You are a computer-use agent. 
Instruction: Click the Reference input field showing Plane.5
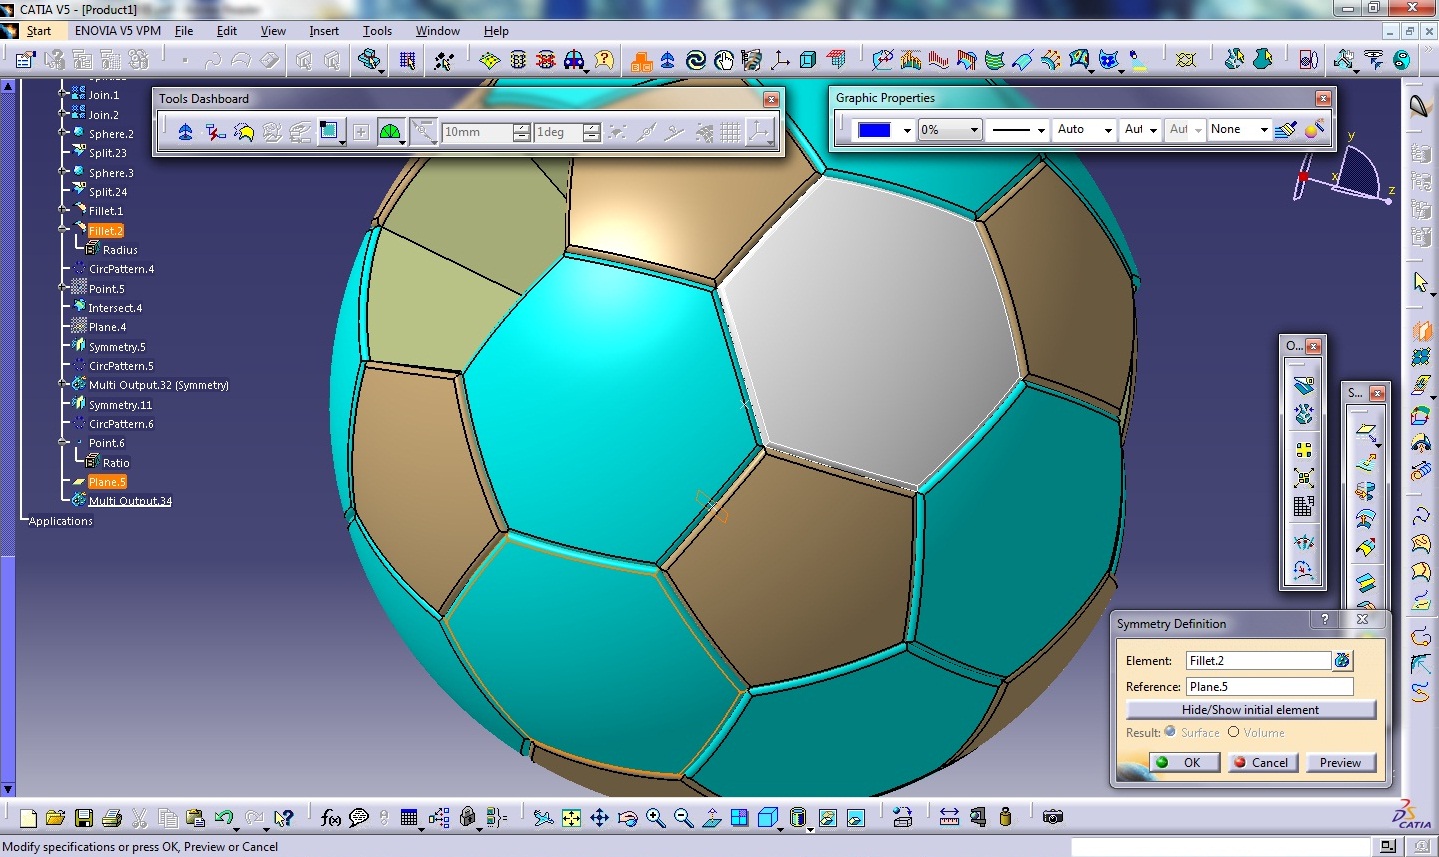[1269, 686]
